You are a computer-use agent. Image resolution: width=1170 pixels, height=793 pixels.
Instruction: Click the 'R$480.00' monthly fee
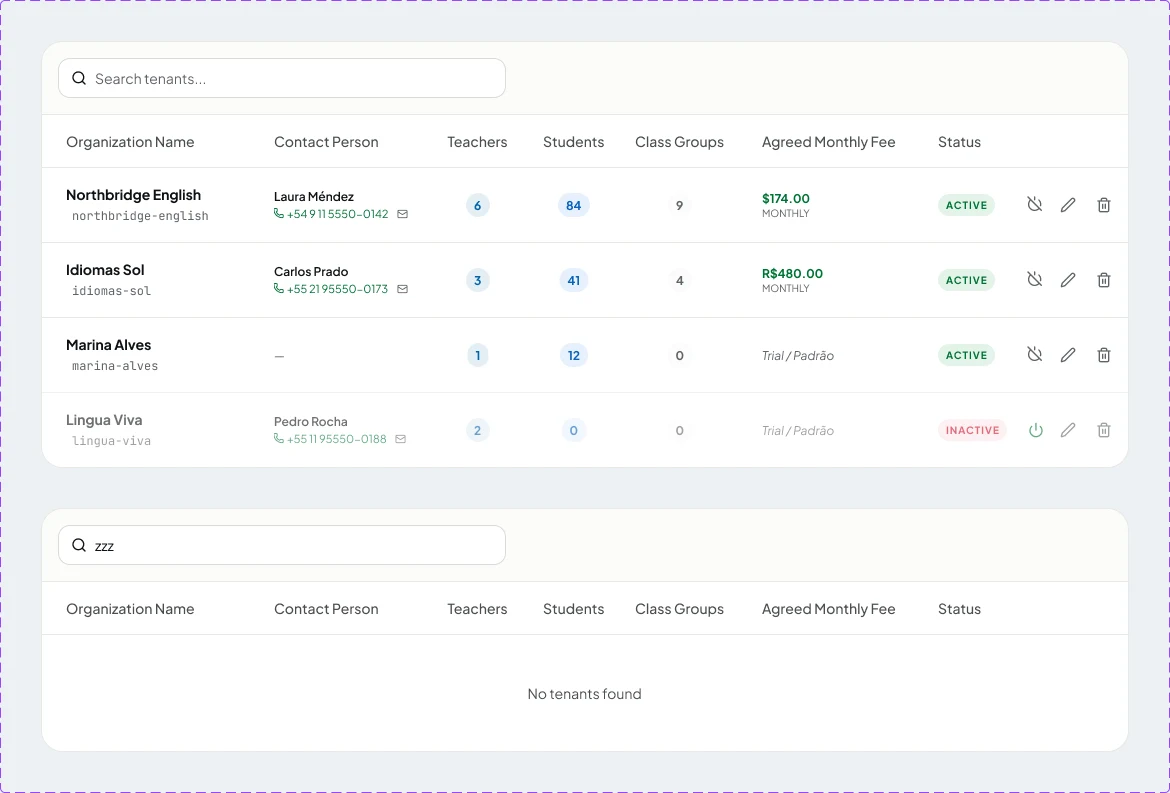click(792, 273)
